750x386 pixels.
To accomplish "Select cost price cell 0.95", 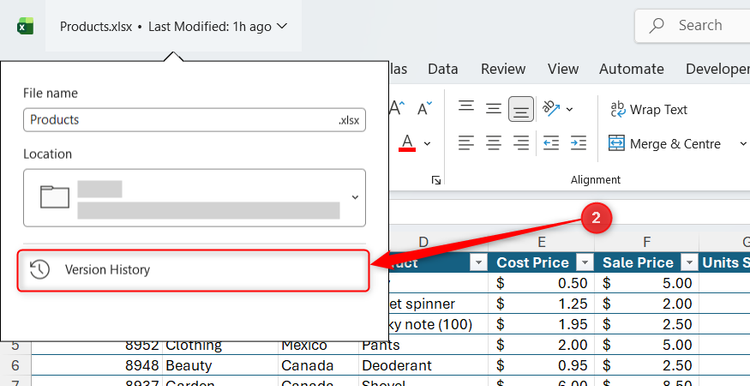I will pyautogui.click(x=541, y=365).
